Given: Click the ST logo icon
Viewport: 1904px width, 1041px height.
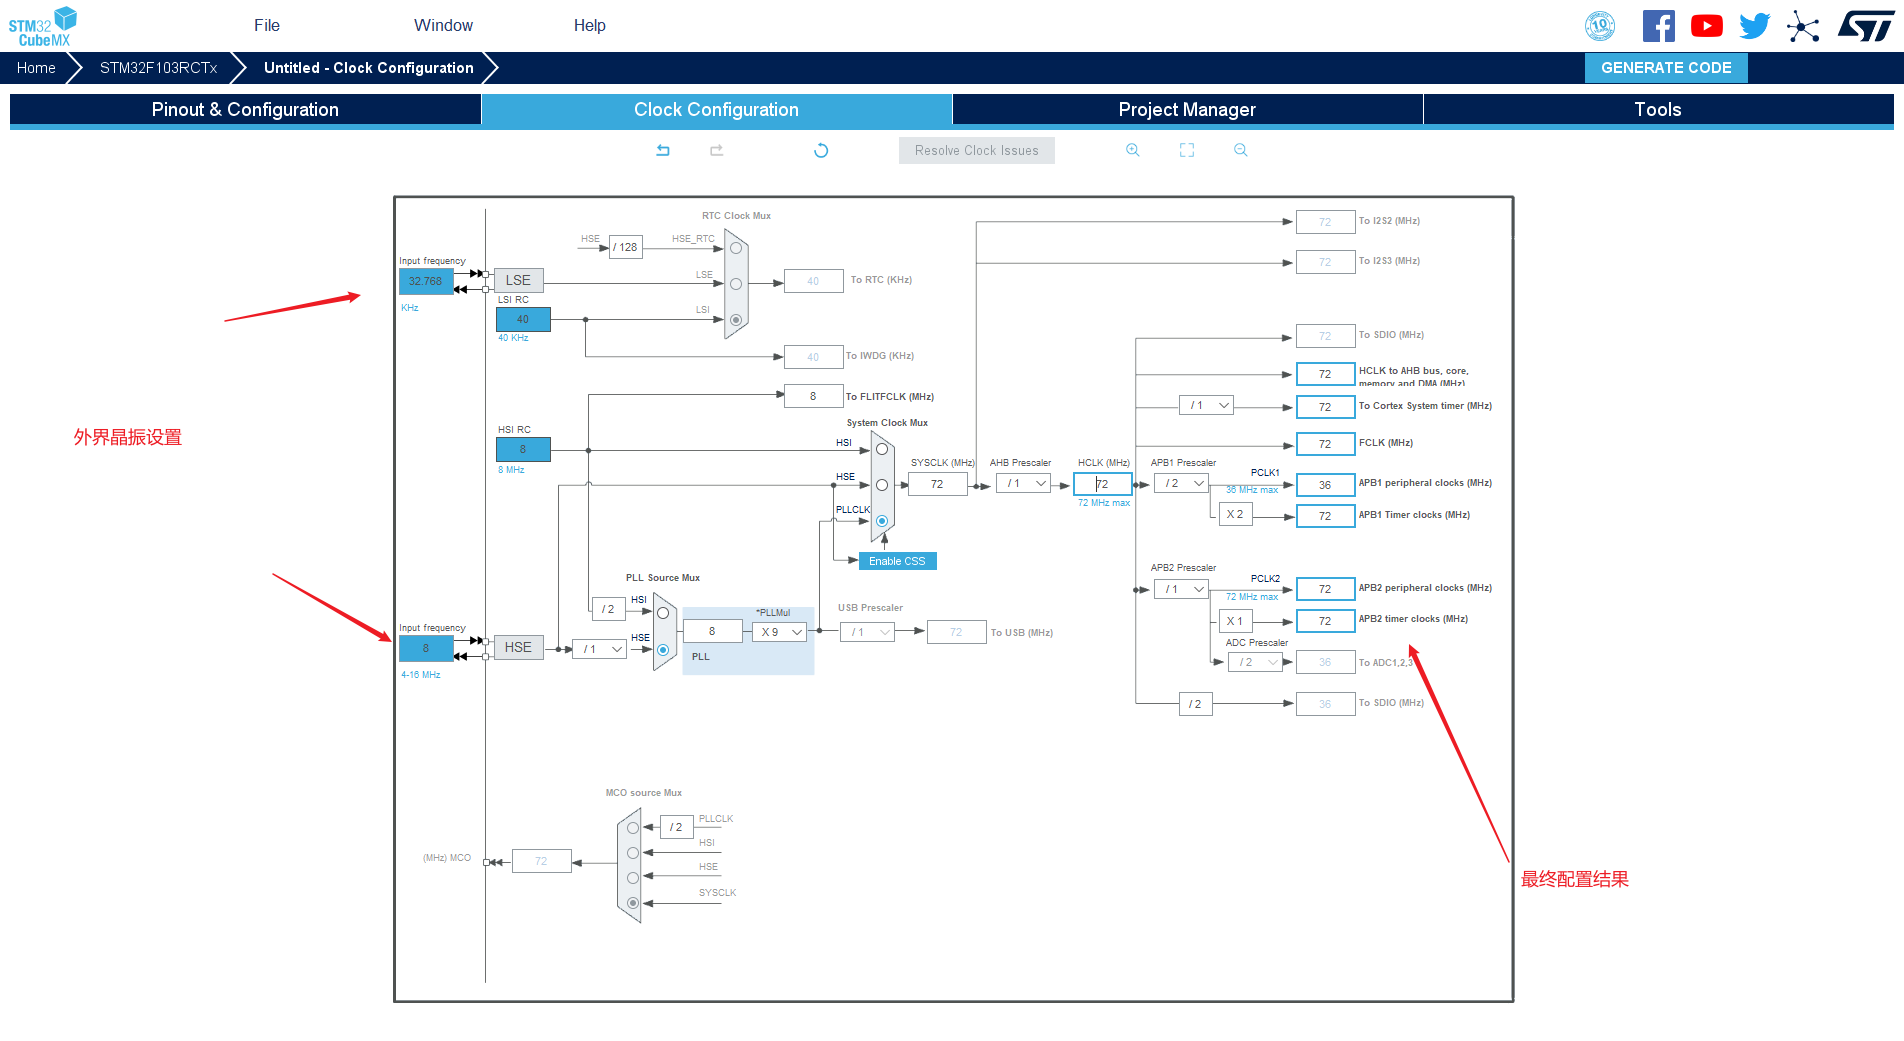Looking at the screenshot, I should 1866,26.
